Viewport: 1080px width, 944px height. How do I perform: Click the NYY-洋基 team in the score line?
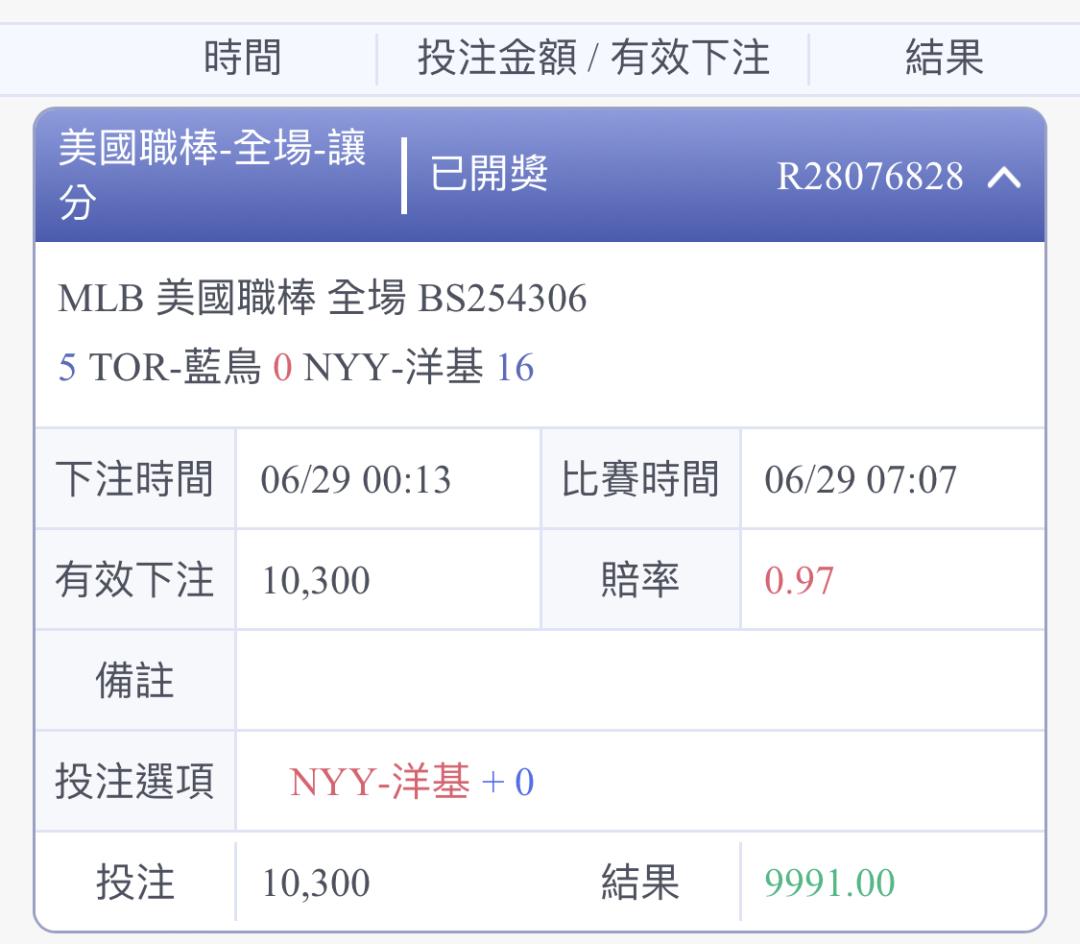click(393, 366)
